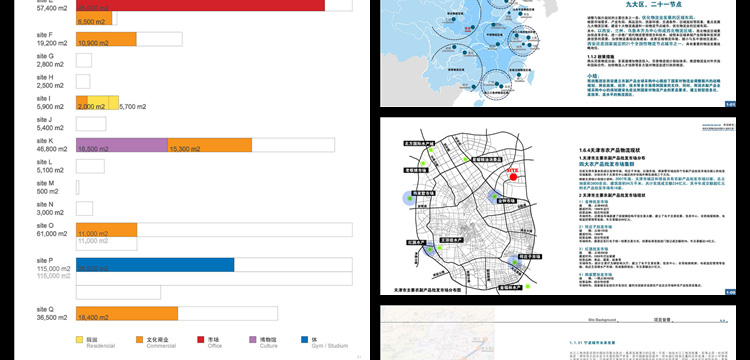Select site K orange 15,300 m2 bar
This screenshot has height=360, width=750.
(210, 145)
